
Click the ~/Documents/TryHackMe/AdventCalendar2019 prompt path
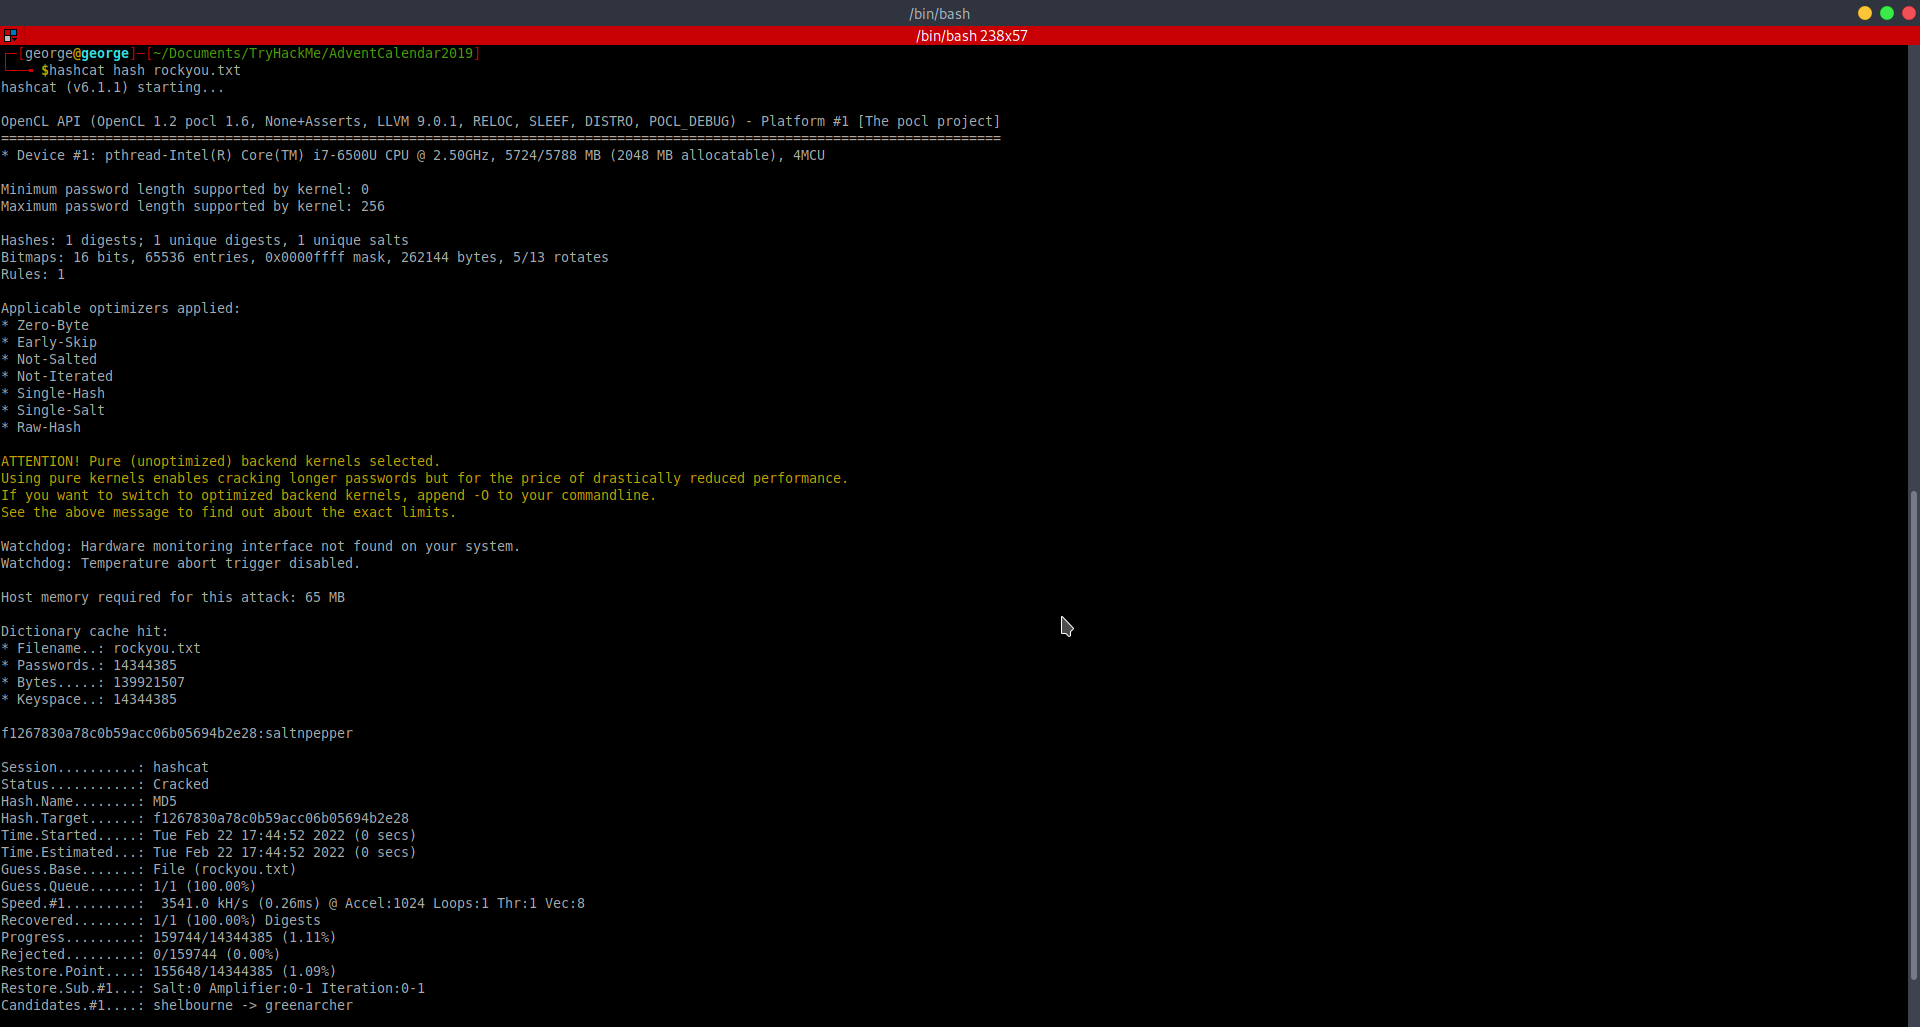point(313,54)
